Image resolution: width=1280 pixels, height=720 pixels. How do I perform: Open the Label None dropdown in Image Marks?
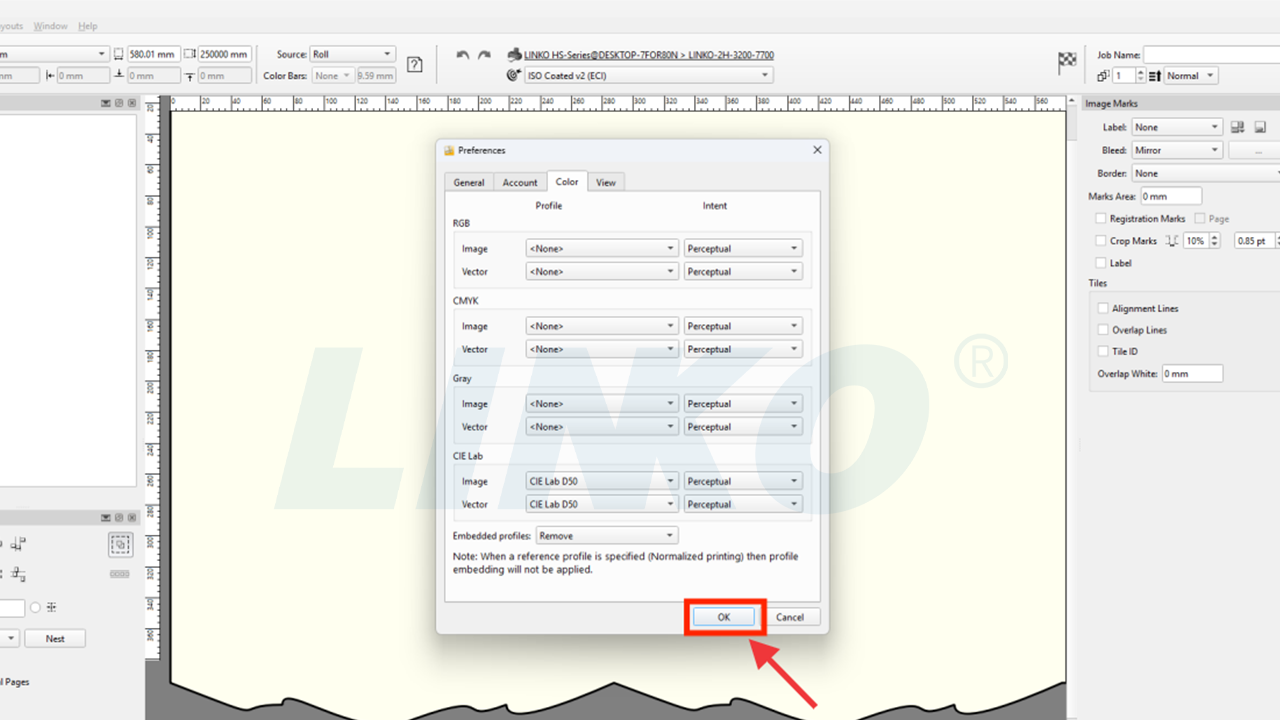[1177, 127]
